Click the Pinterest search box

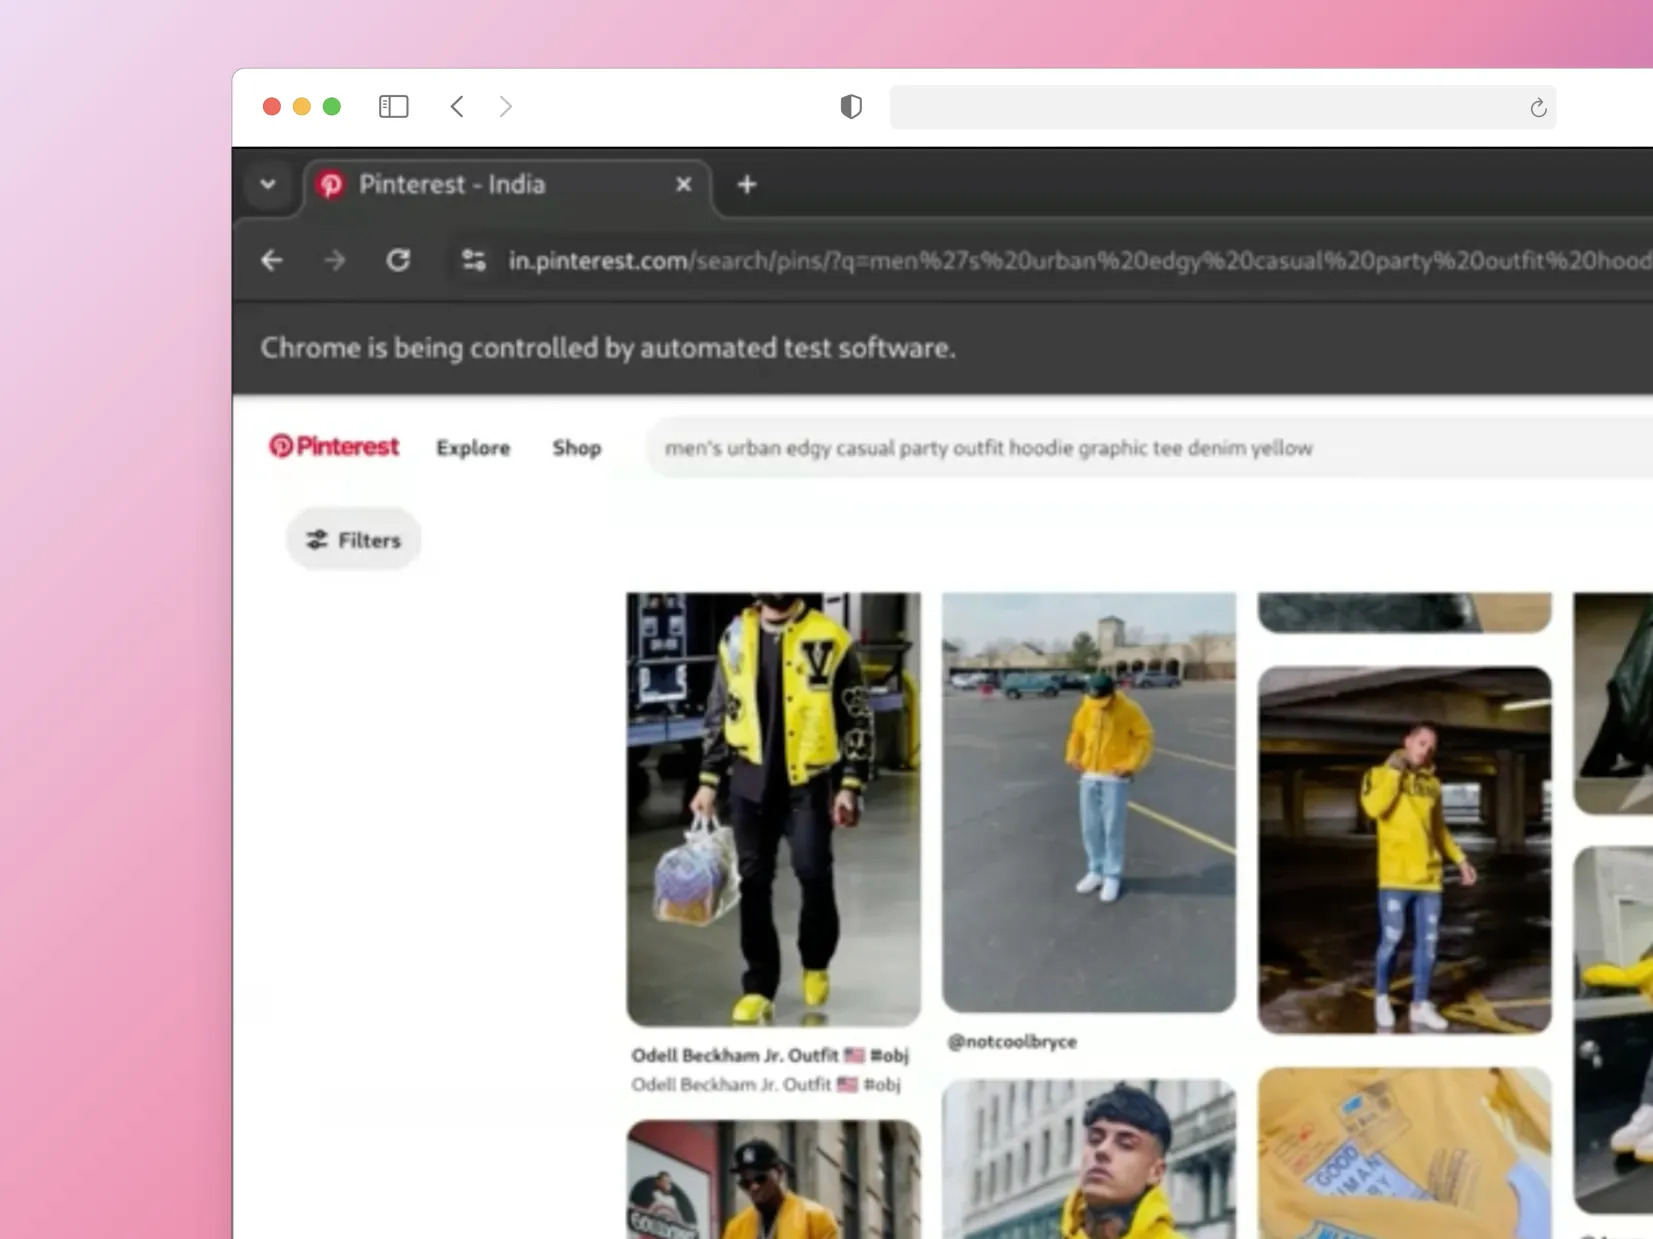point(1150,448)
